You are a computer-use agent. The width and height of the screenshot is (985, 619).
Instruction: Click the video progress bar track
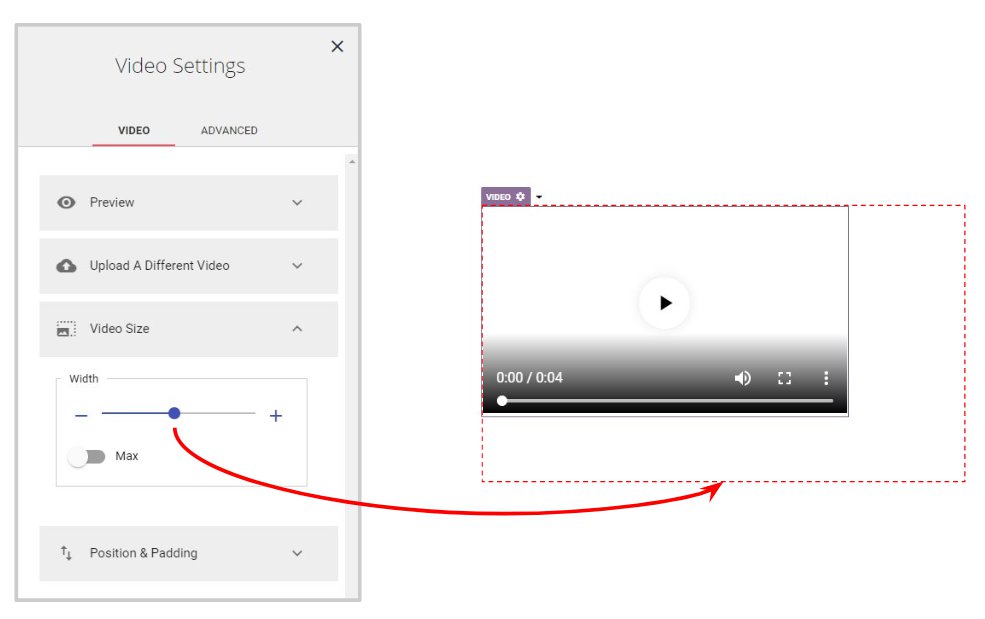click(x=667, y=400)
